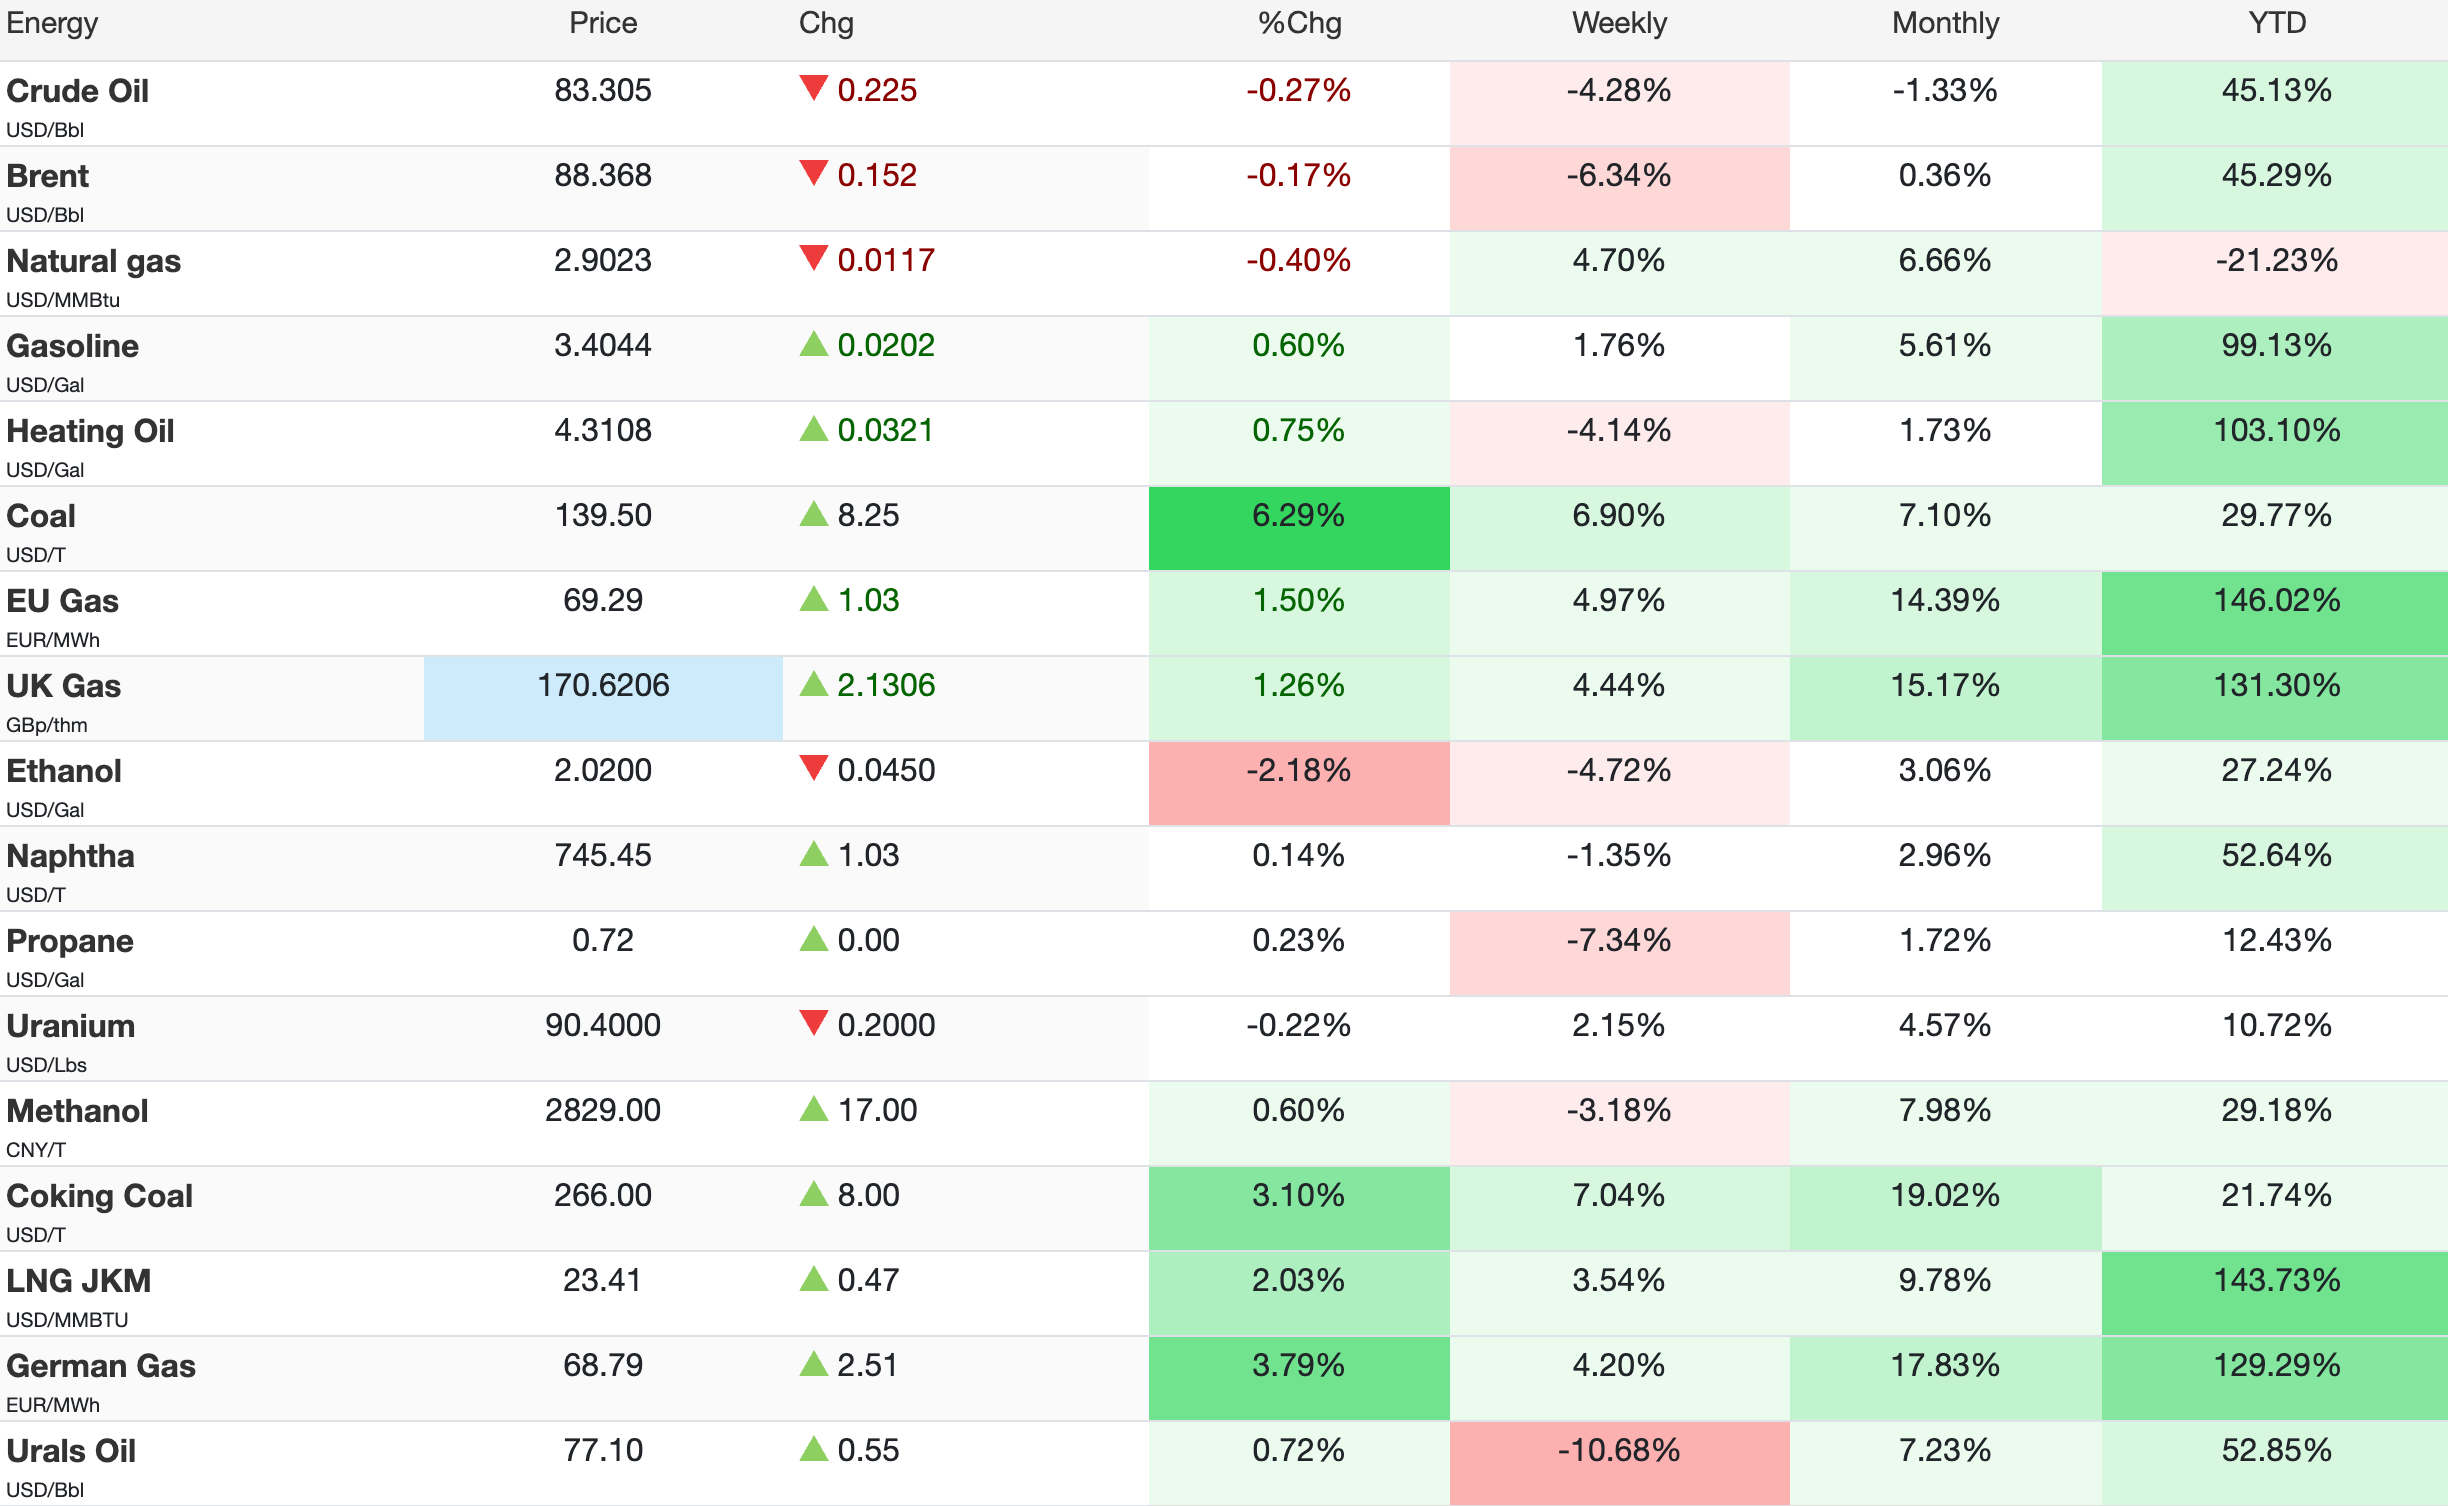Image resolution: width=2448 pixels, height=1506 pixels.
Task: Open the Propane commodity link
Action: point(70,941)
